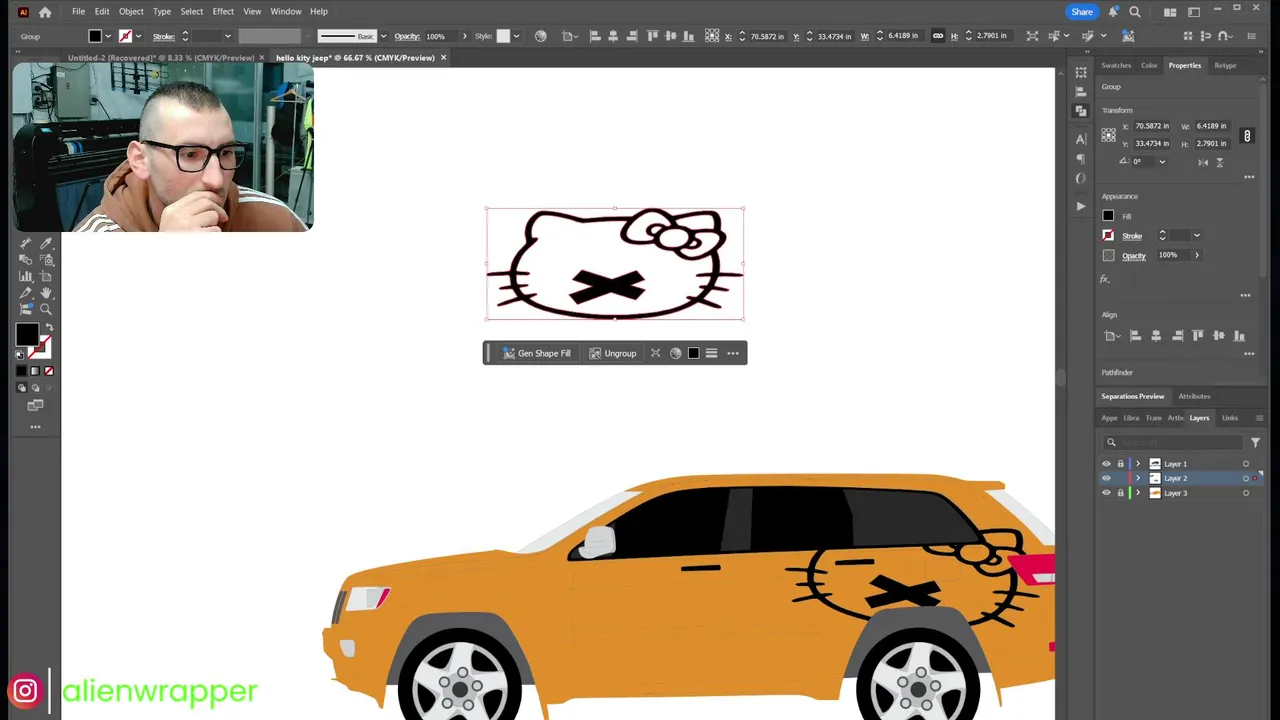Select the Hand tool
The image size is (1280, 720).
pyautogui.click(x=46, y=293)
